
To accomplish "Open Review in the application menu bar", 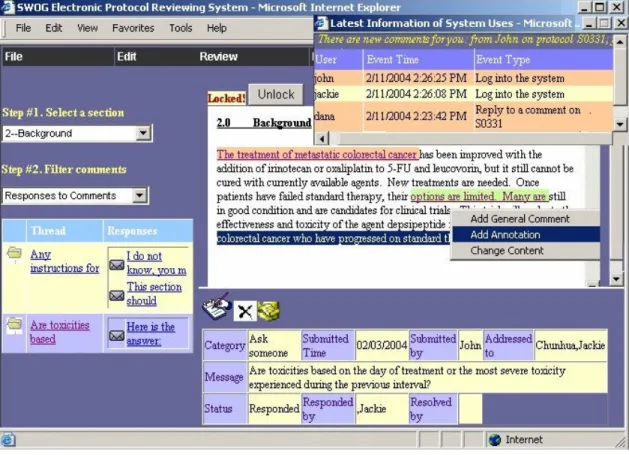I will click(219, 57).
